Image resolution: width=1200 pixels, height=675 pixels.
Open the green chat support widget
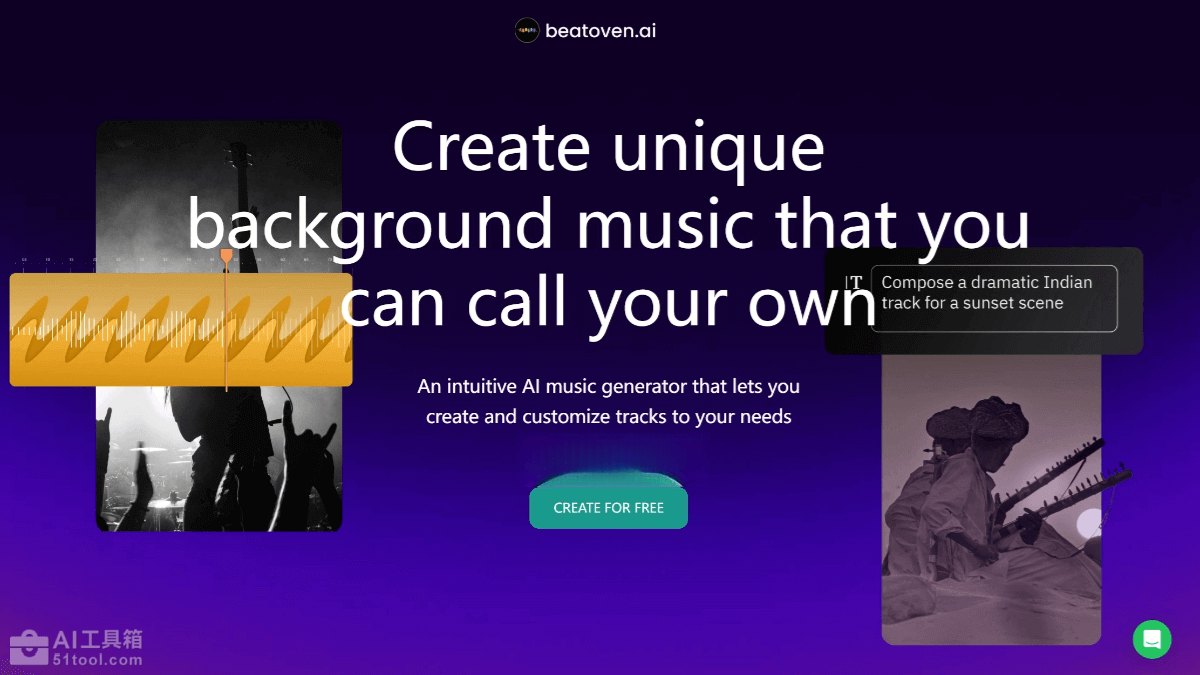(1152, 639)
